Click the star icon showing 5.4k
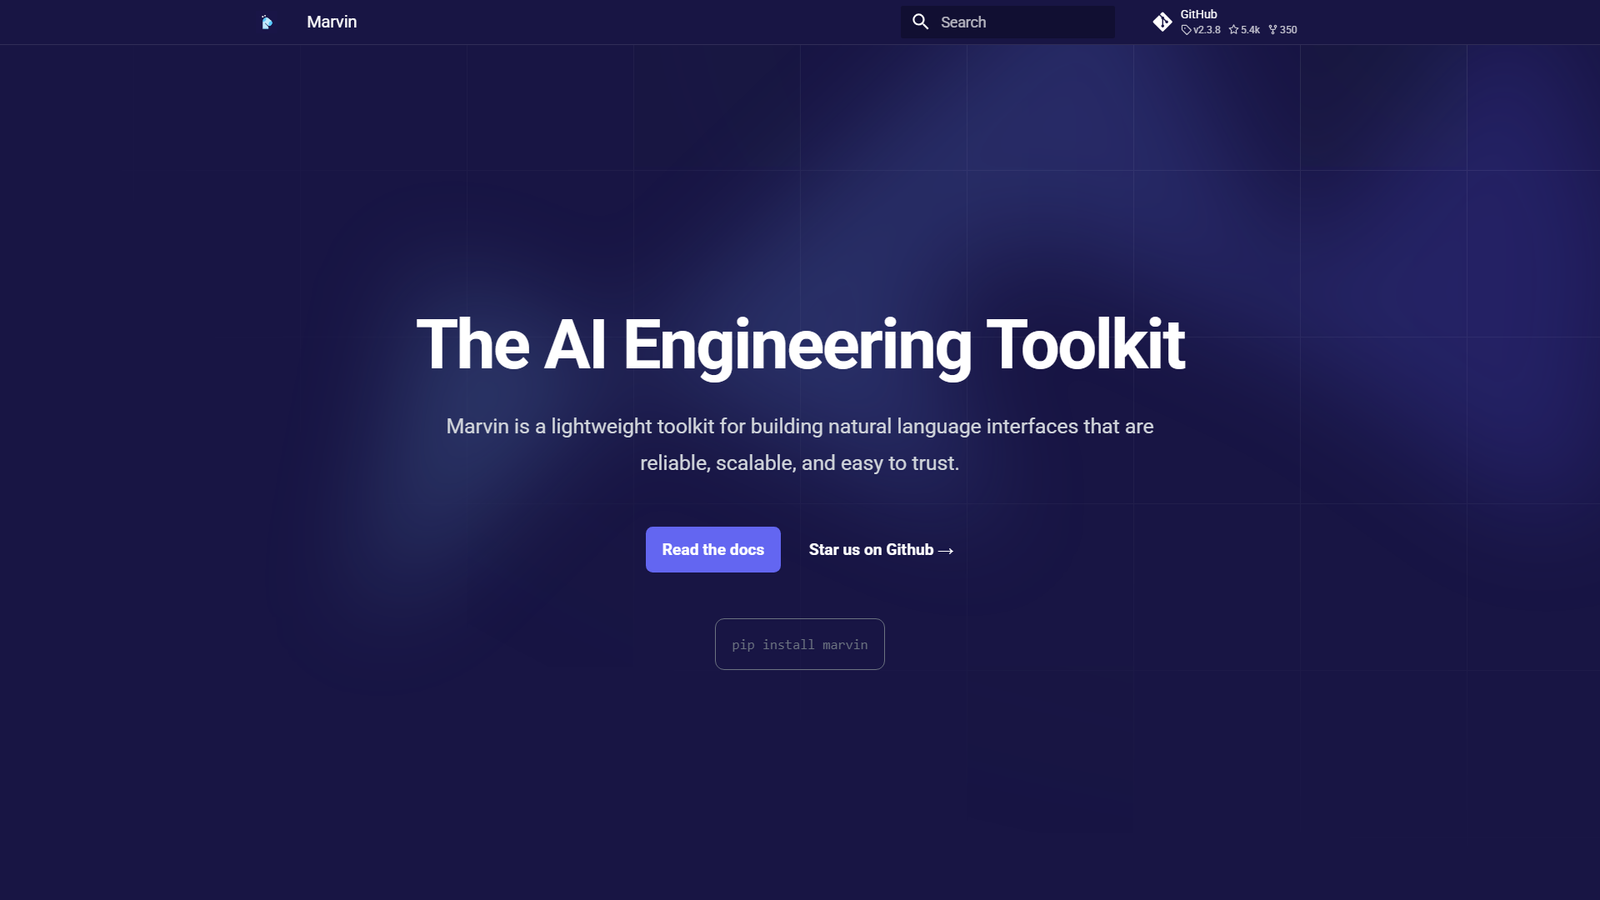 click(x=1234, y=30)
